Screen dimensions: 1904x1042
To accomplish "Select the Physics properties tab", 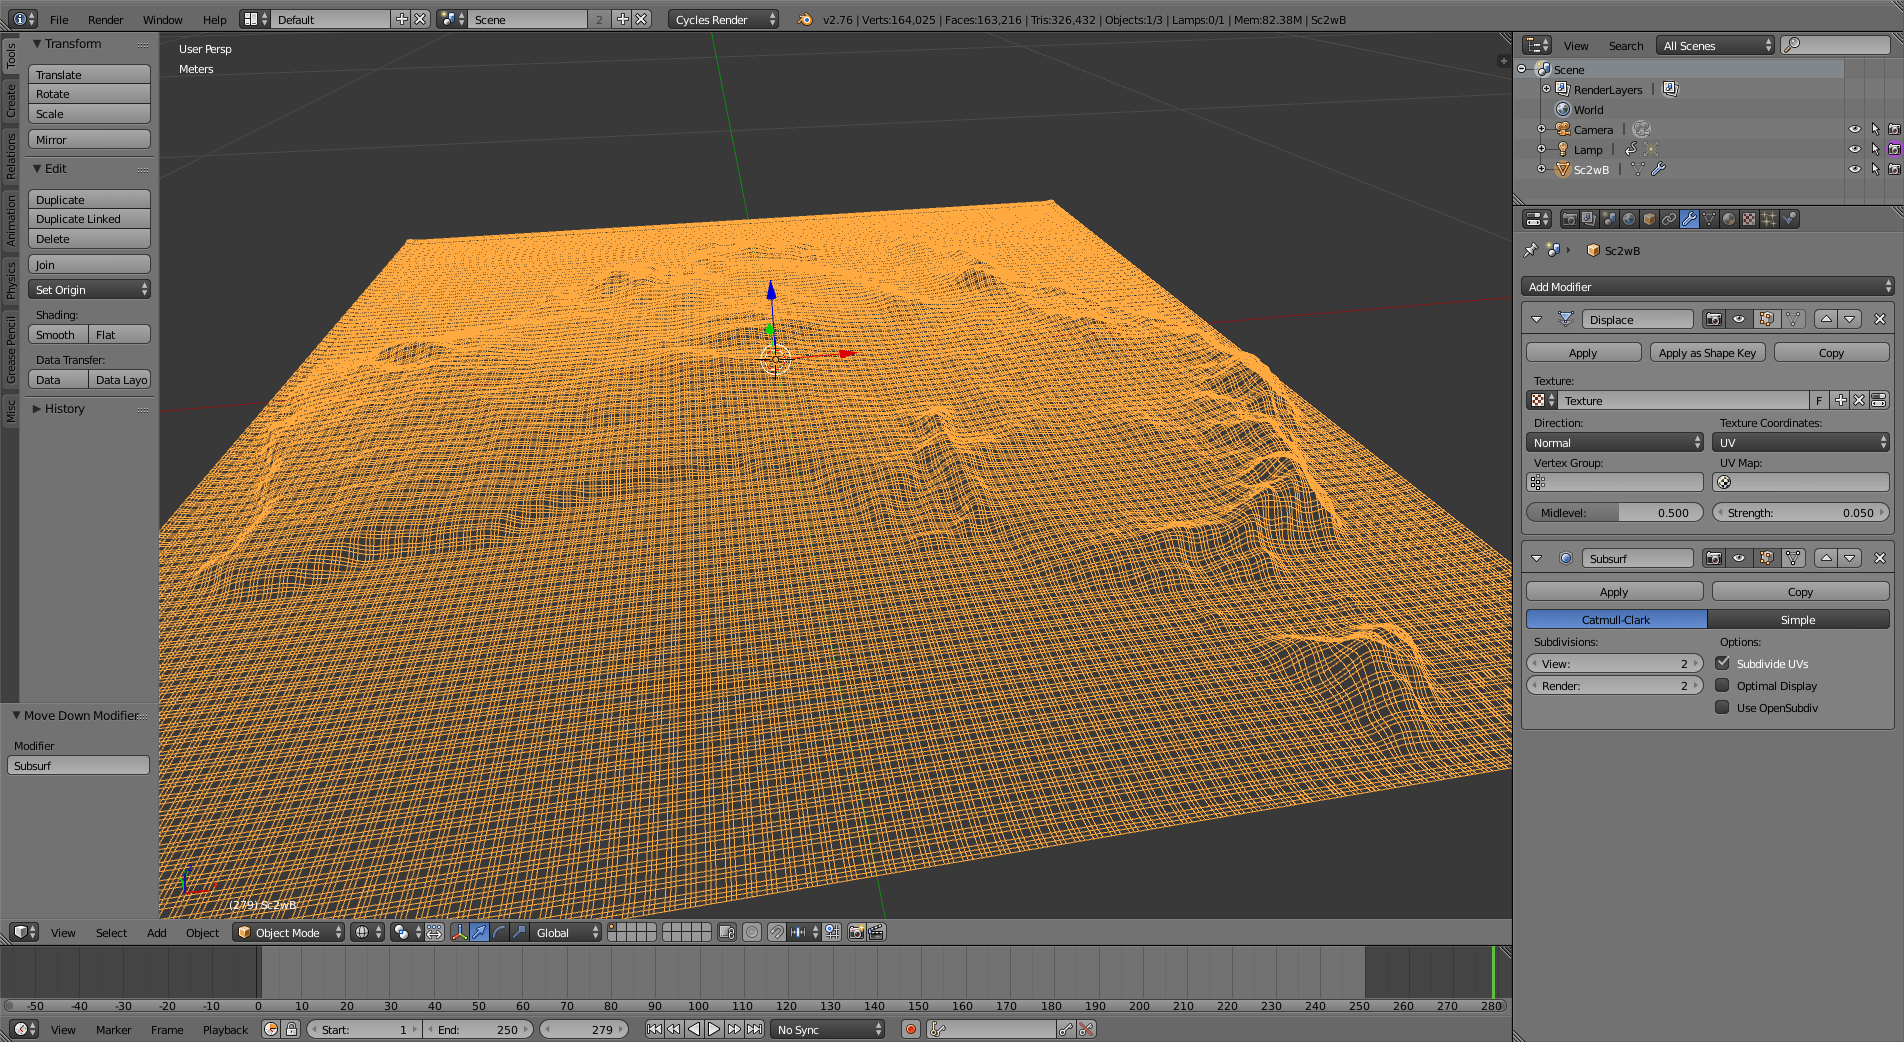I will pyautogui.click(x=1788, y=219).
